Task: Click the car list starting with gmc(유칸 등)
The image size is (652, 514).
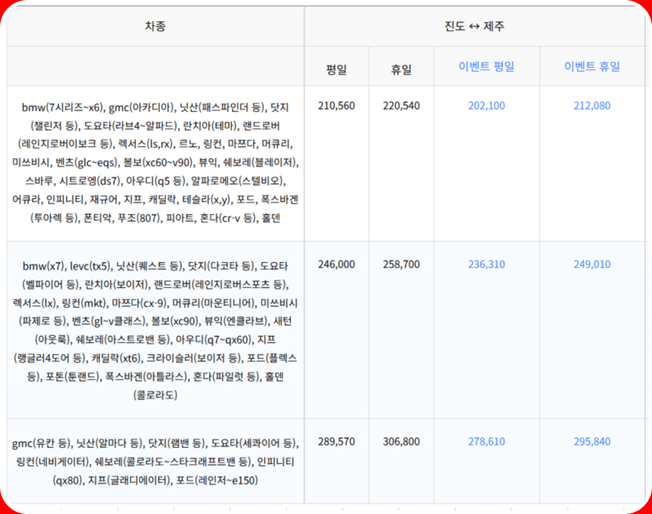Action: (155, 462)
